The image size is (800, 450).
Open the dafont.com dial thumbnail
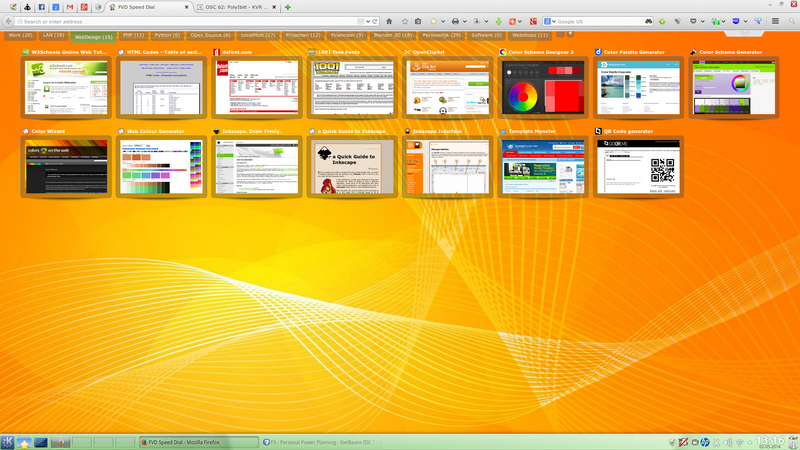click(x=257, y=87)
